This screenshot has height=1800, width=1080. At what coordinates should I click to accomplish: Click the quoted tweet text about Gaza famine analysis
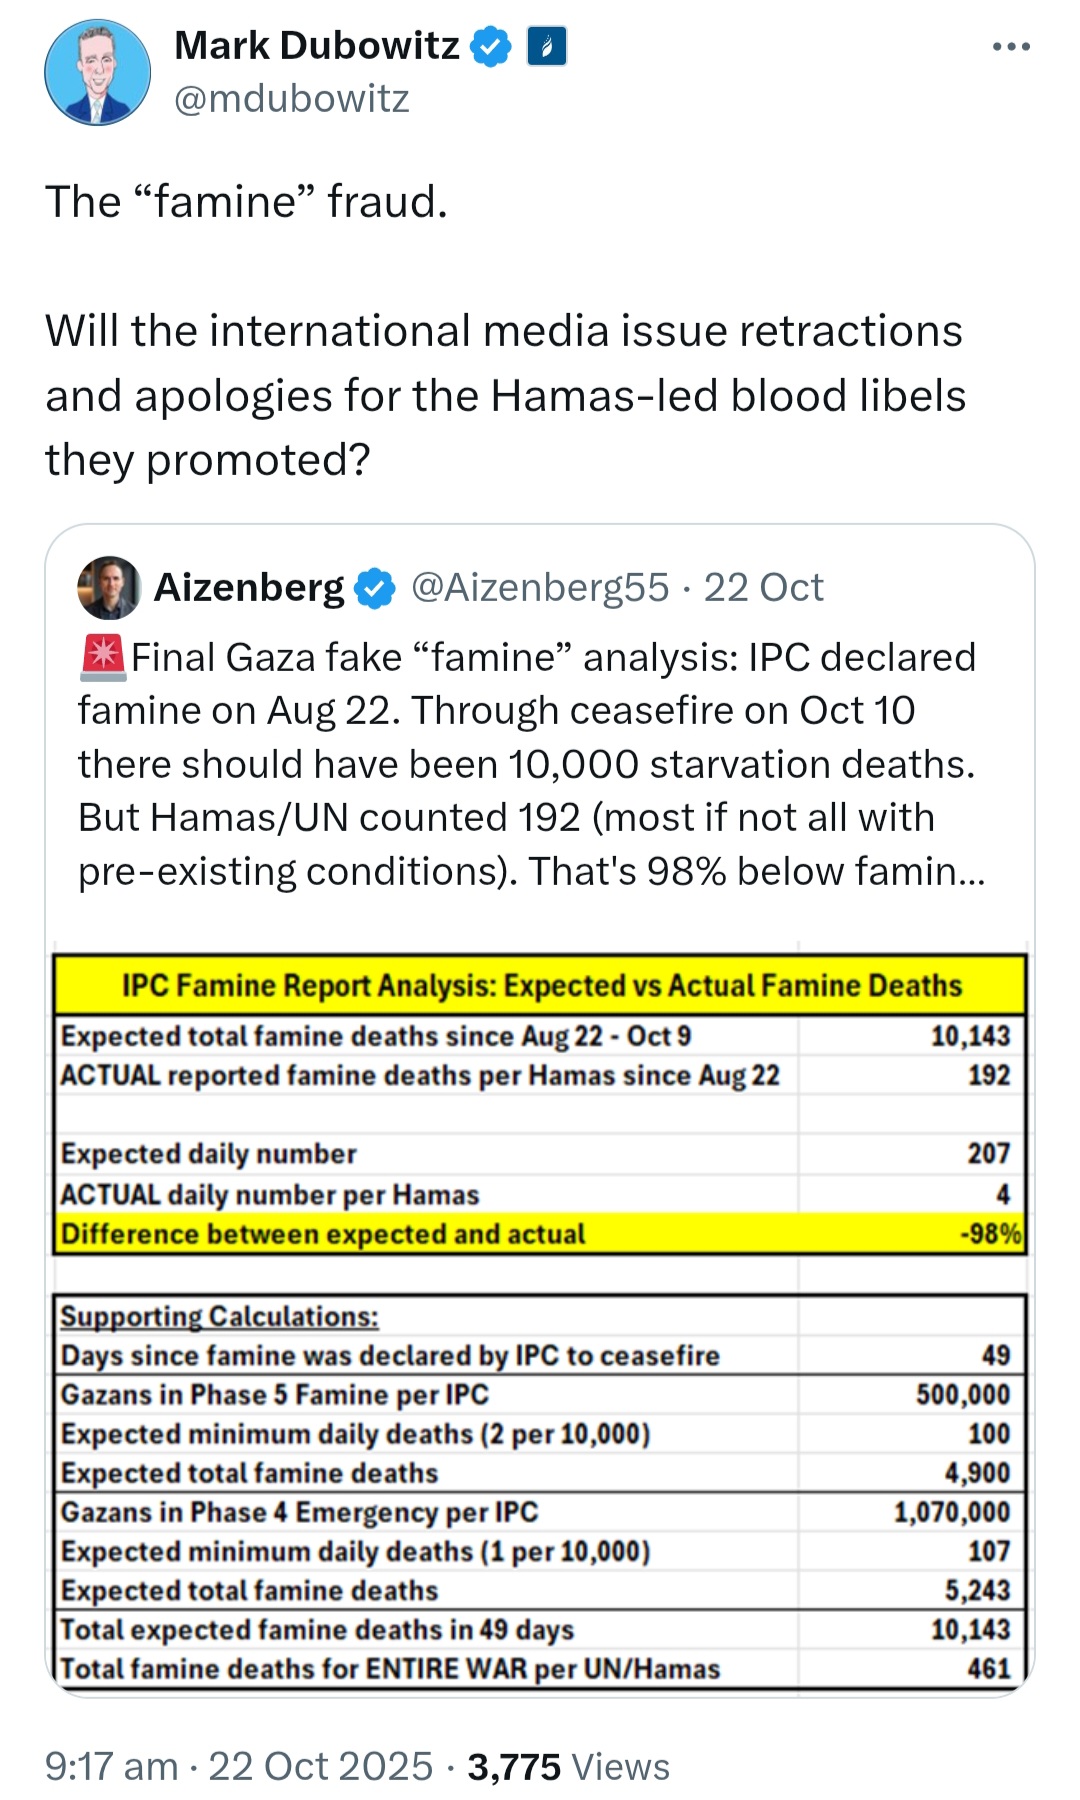[x=532, y=764]
